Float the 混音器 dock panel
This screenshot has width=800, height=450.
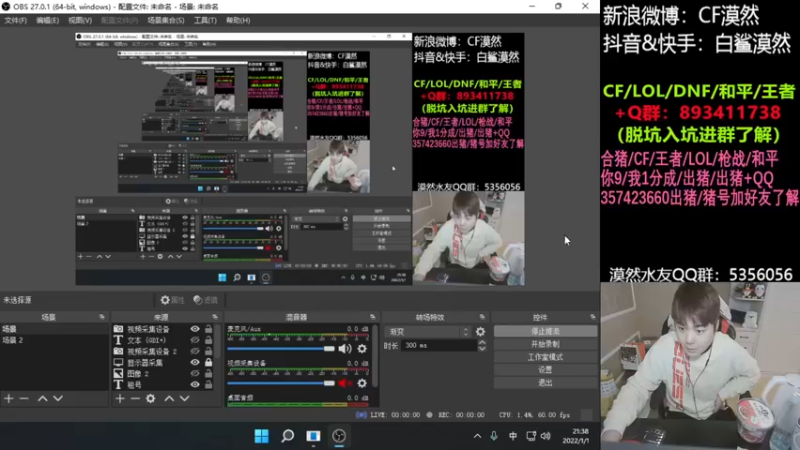(x=372, y=317)
